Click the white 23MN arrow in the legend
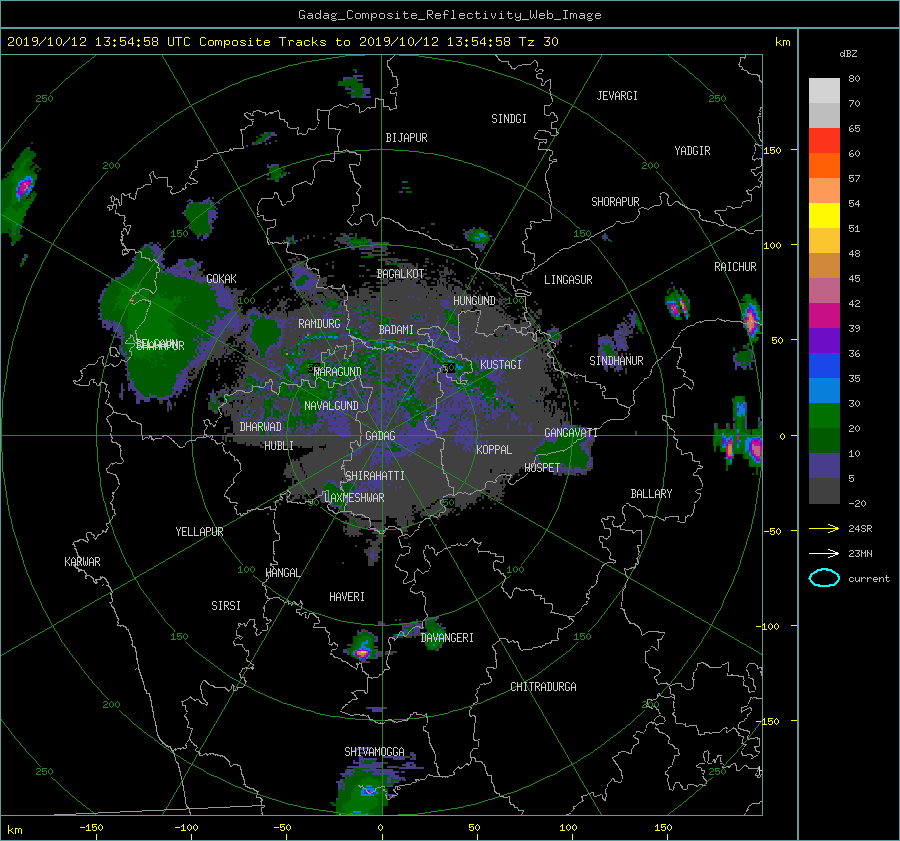 (x=824, y=553)
